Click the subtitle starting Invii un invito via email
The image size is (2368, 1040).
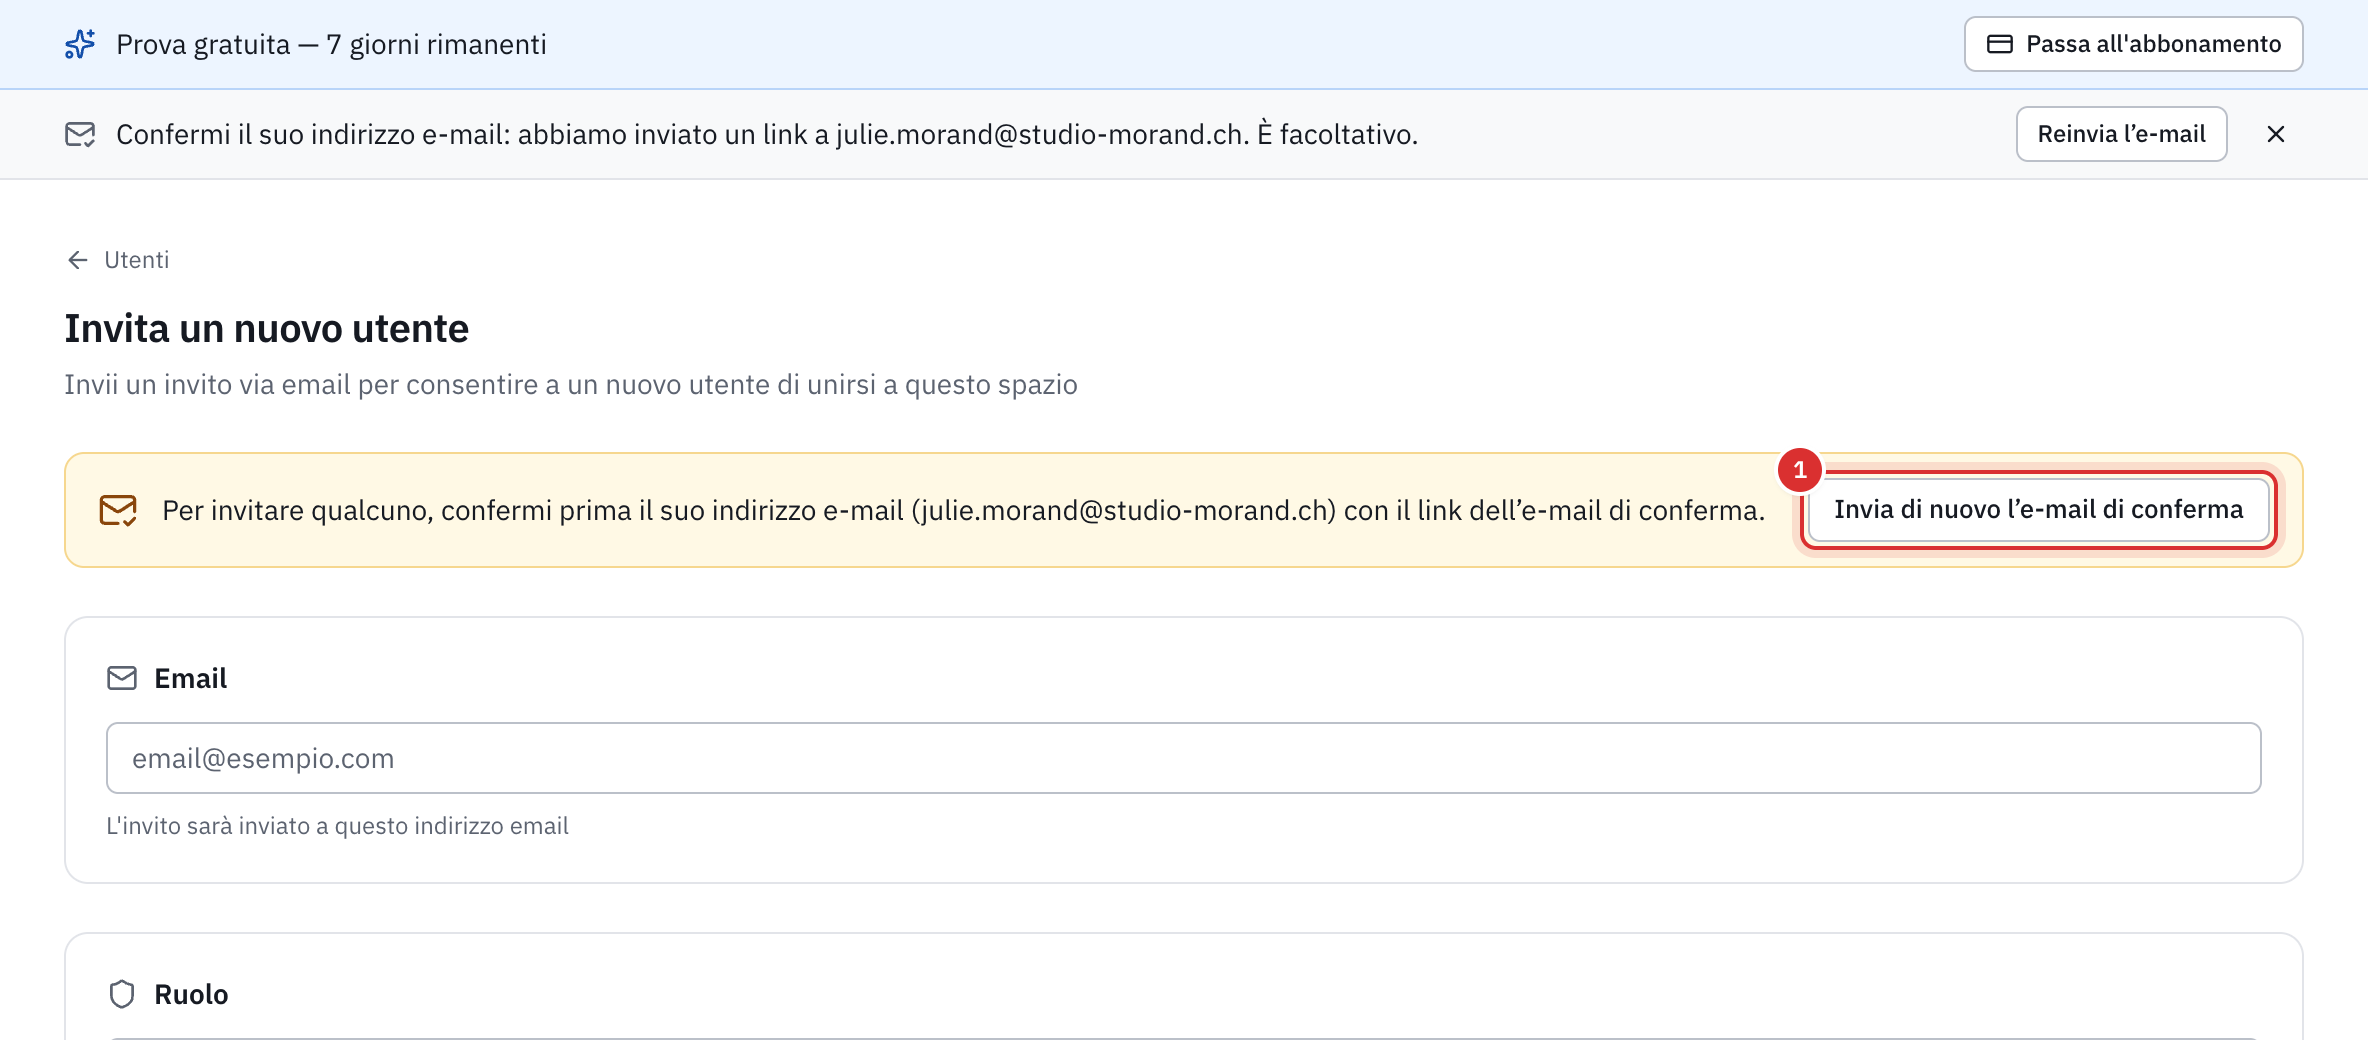571,385
